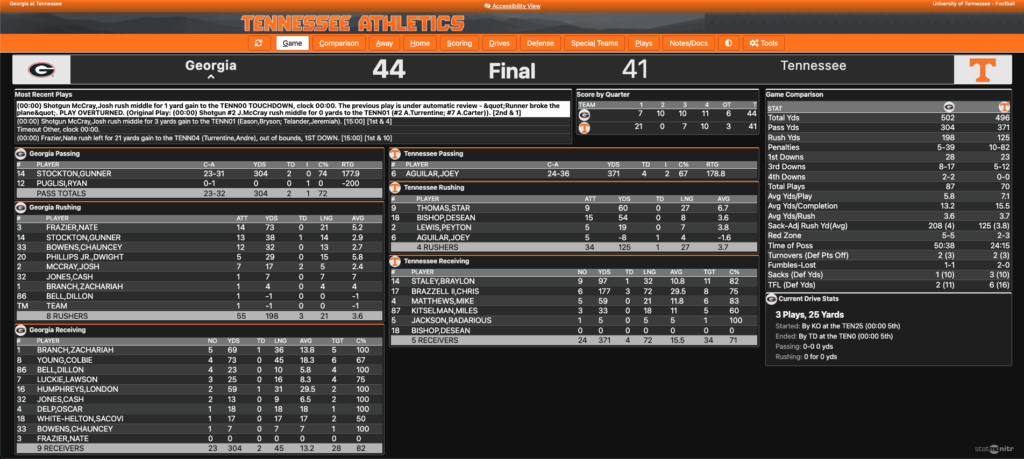The height and width of the screenshot is (459, 1024).
Task: Click the refresh icon button
Action: 259,43
